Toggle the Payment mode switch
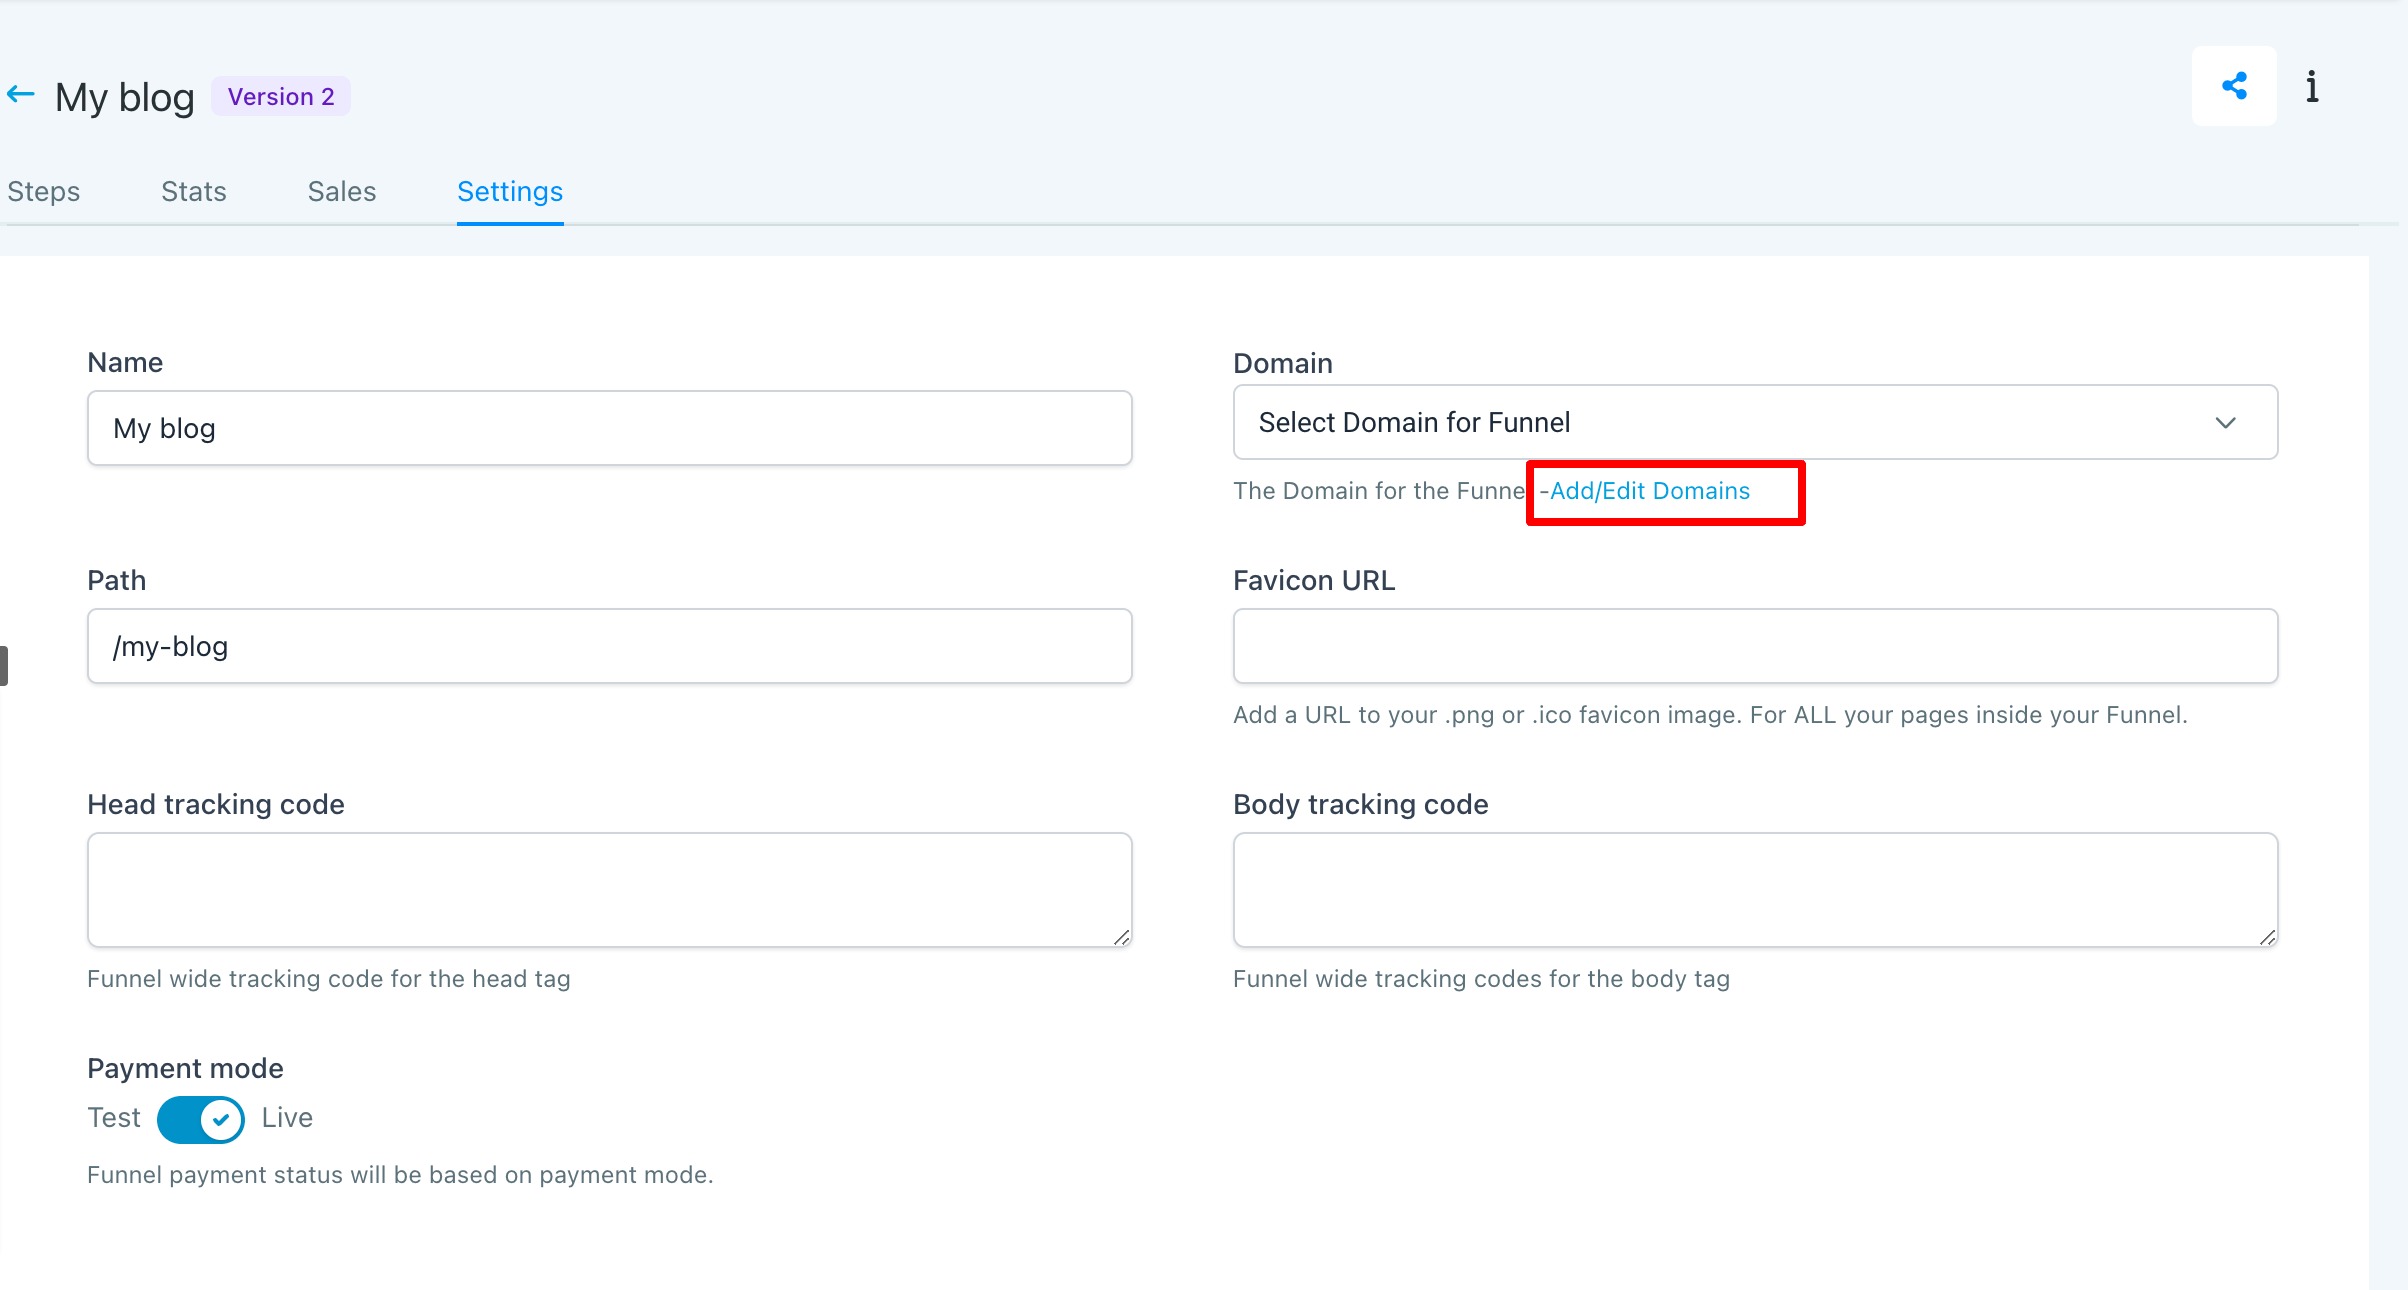 click(200, 1119)
